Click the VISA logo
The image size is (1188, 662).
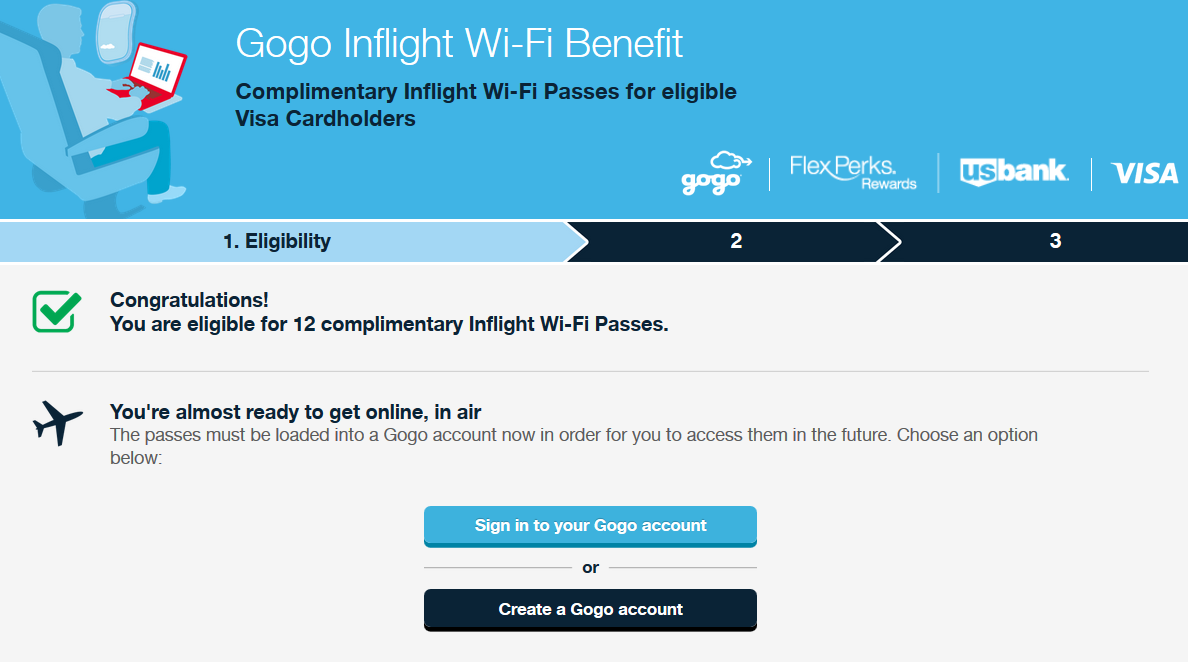coord(1145,174)
